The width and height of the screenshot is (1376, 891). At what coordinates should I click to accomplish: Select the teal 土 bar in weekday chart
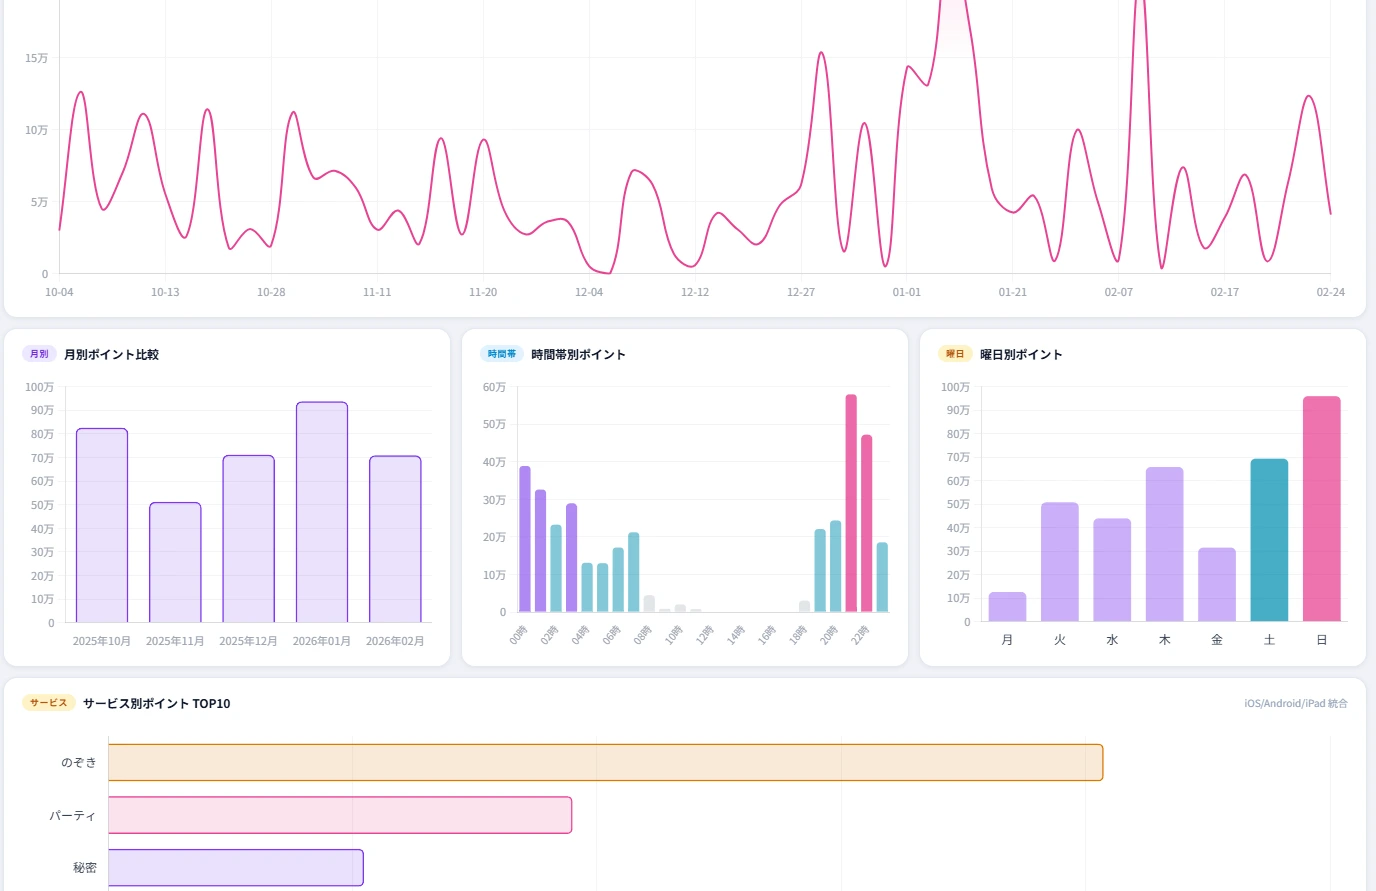pyautogui.click(x=1269, y=540)
